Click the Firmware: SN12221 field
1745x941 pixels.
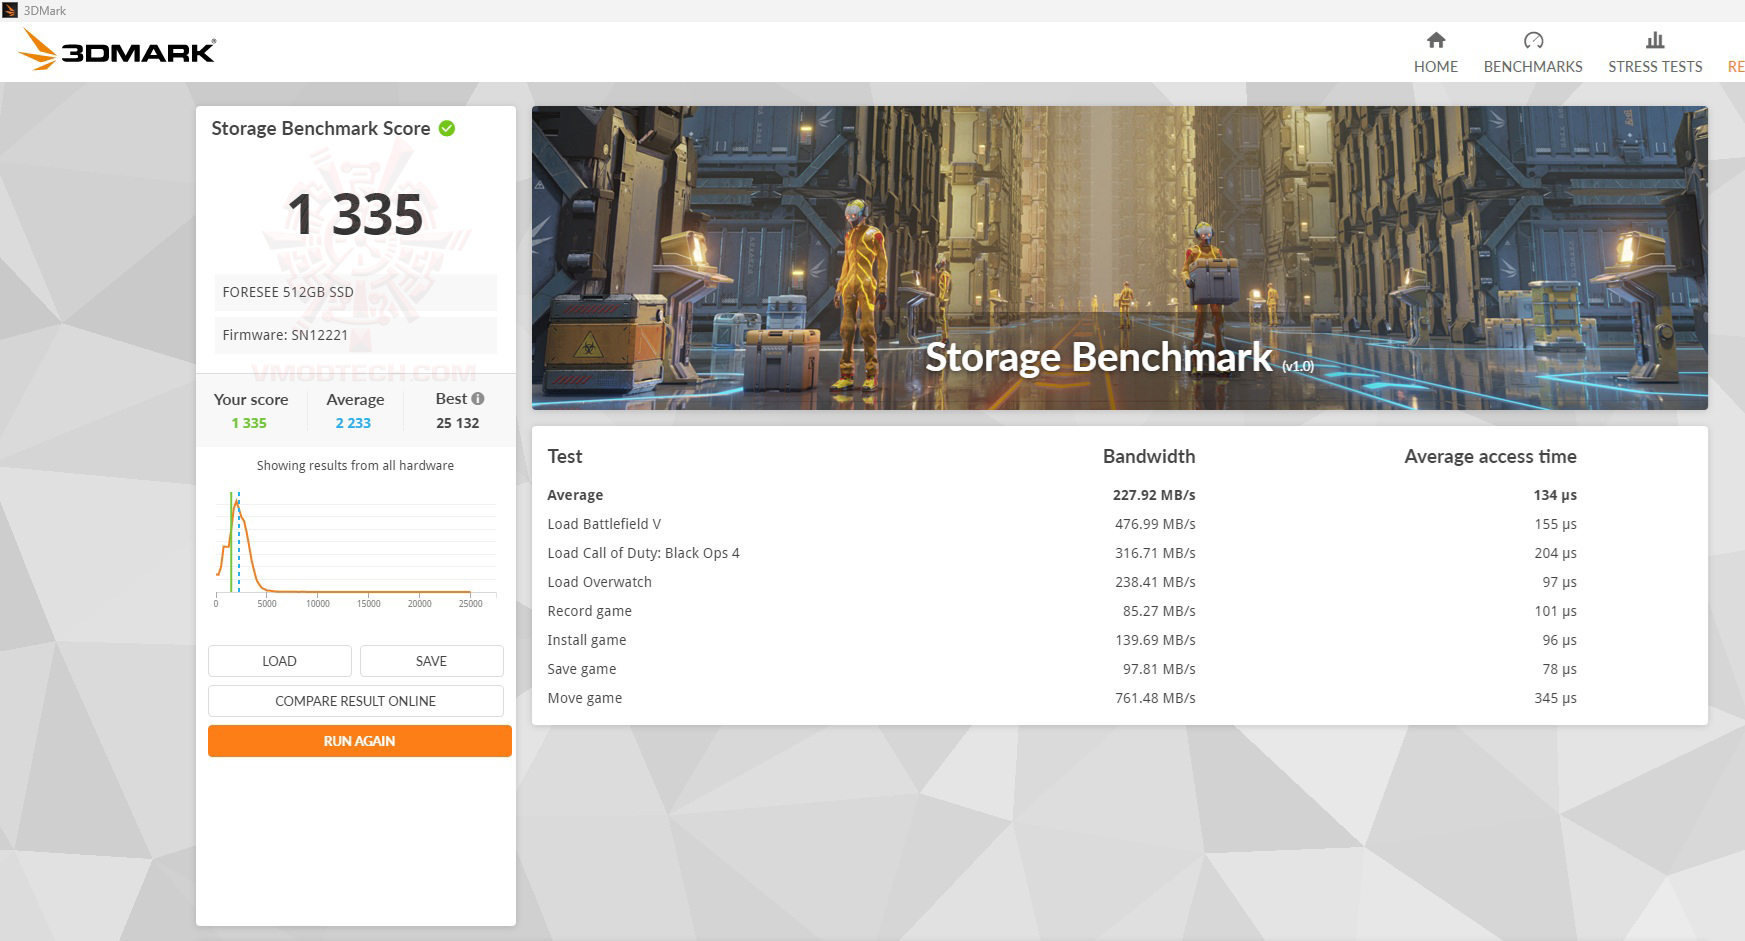pyautogui.click(x=355, y=335)
